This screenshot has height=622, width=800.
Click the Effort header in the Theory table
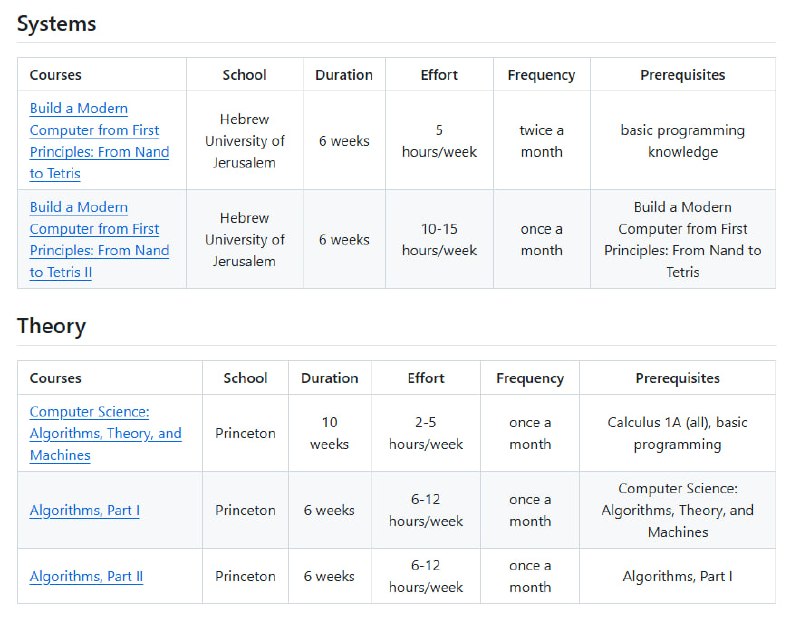[426, 378]
